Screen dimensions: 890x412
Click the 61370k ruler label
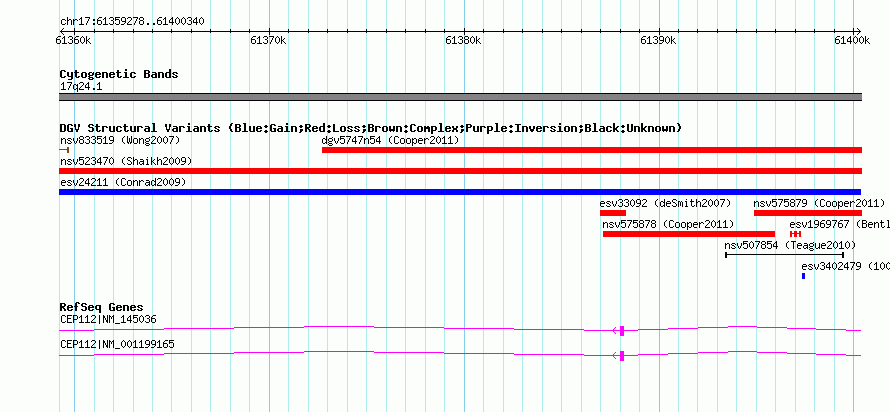click(x=268, y=40)
